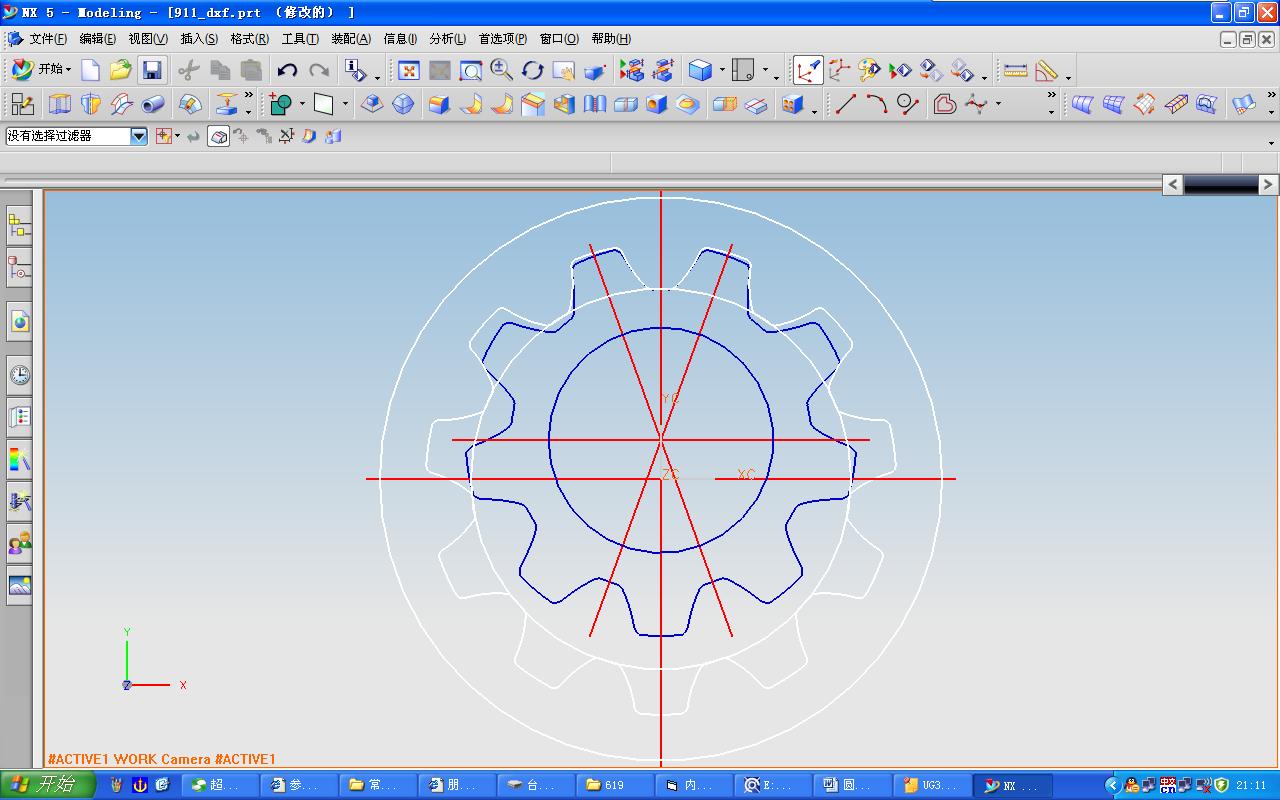The width and height of the screenshot is (1280, 800).
Task: Select the Pan hand tool
Action: 564,70
